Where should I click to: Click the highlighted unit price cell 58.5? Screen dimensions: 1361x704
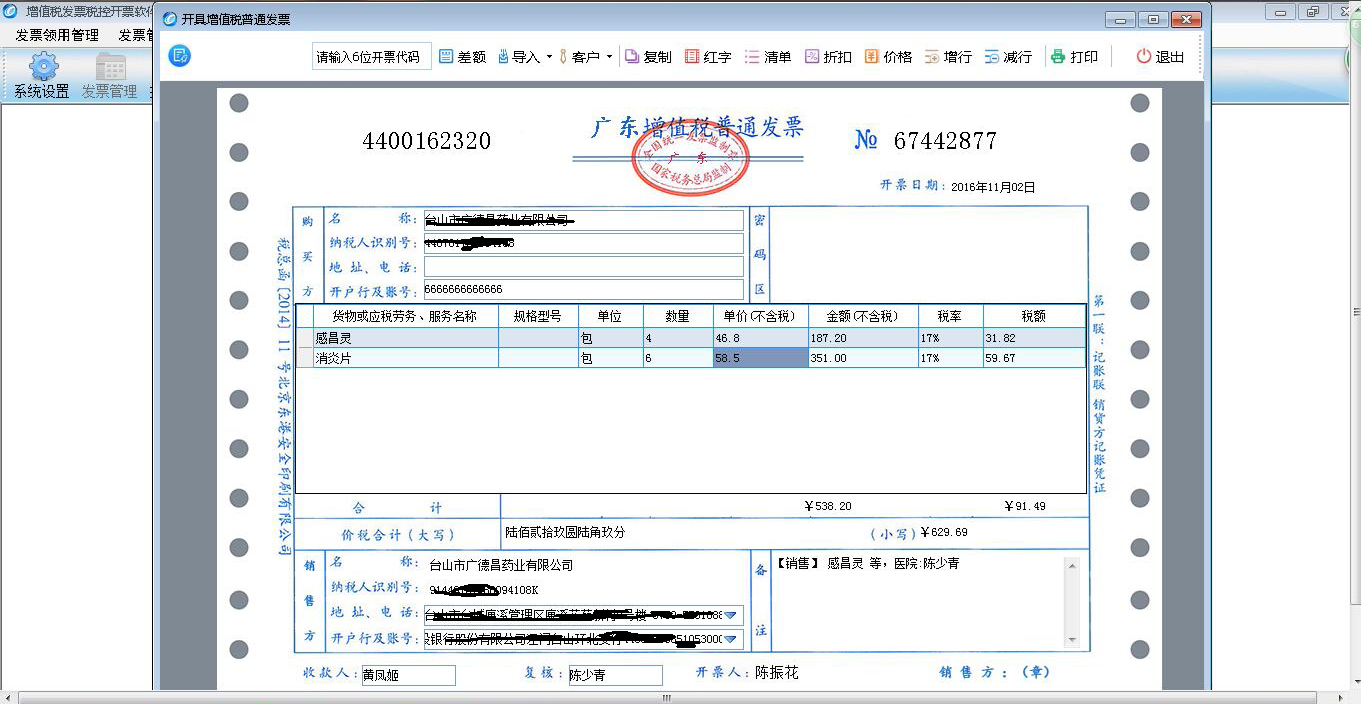(760, 358)
